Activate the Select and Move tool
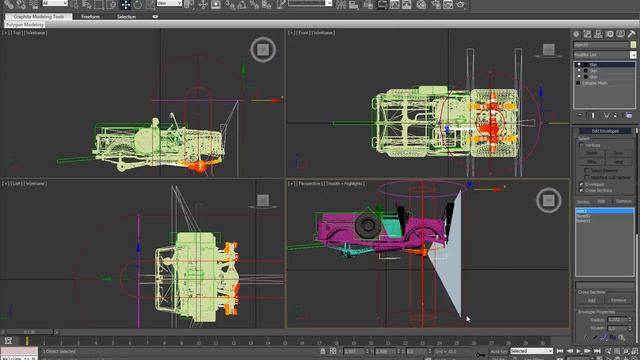 click(x=125, y=5)
